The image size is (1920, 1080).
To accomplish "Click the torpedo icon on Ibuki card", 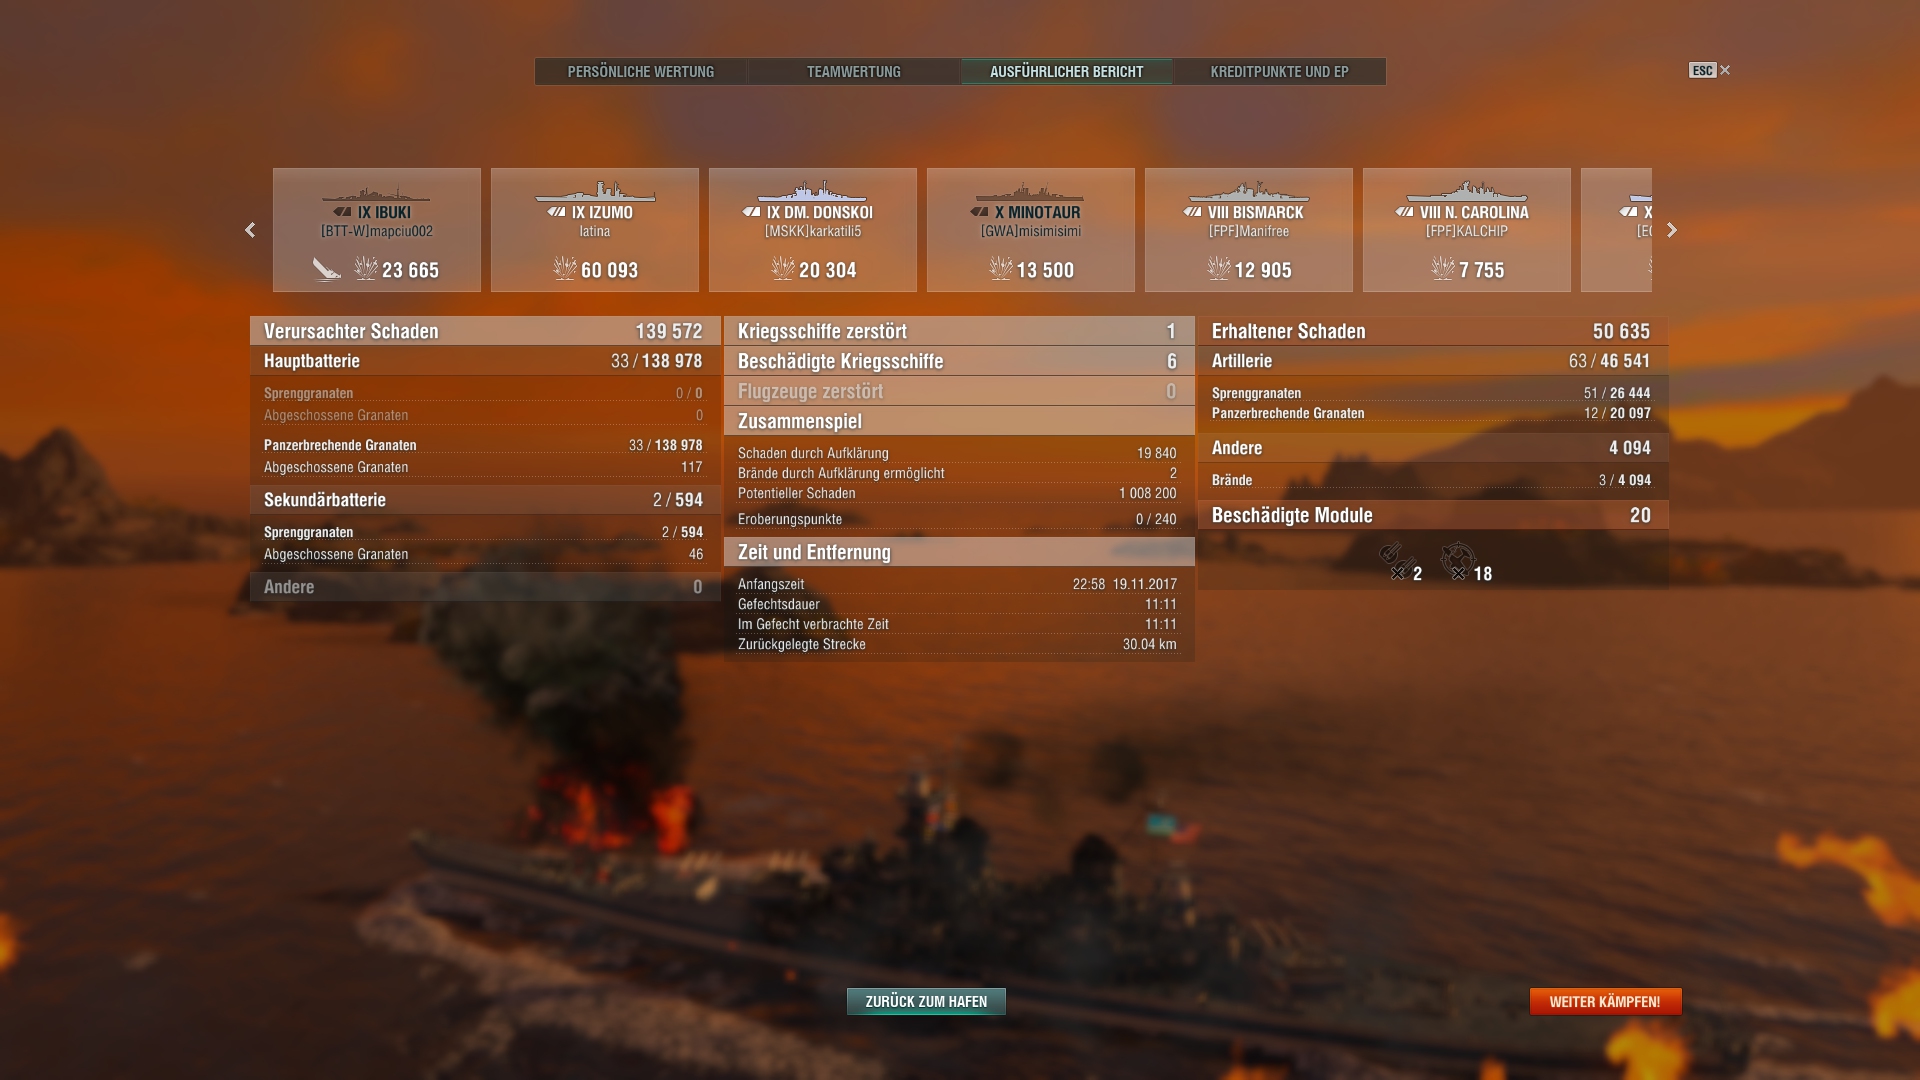I will (326, 268).
